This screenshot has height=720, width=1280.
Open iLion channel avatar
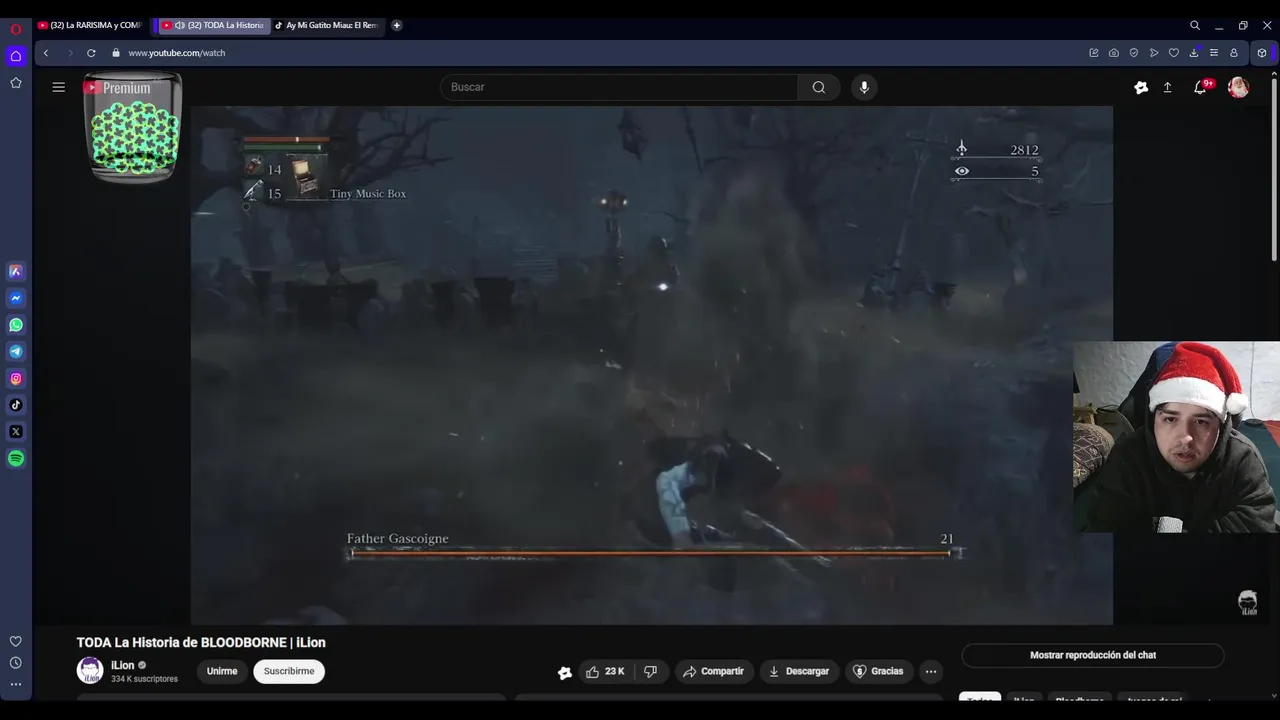90,670
